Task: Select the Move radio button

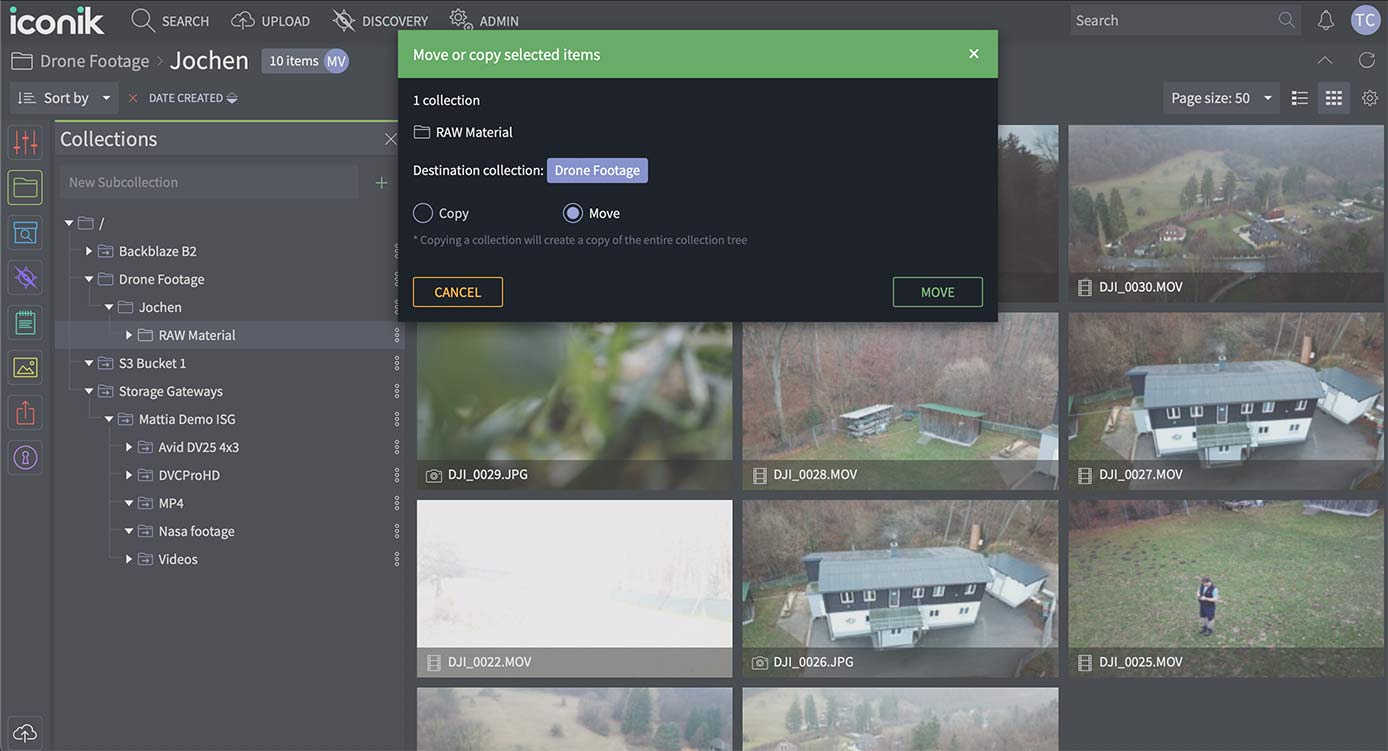Action: coord(573,213)
